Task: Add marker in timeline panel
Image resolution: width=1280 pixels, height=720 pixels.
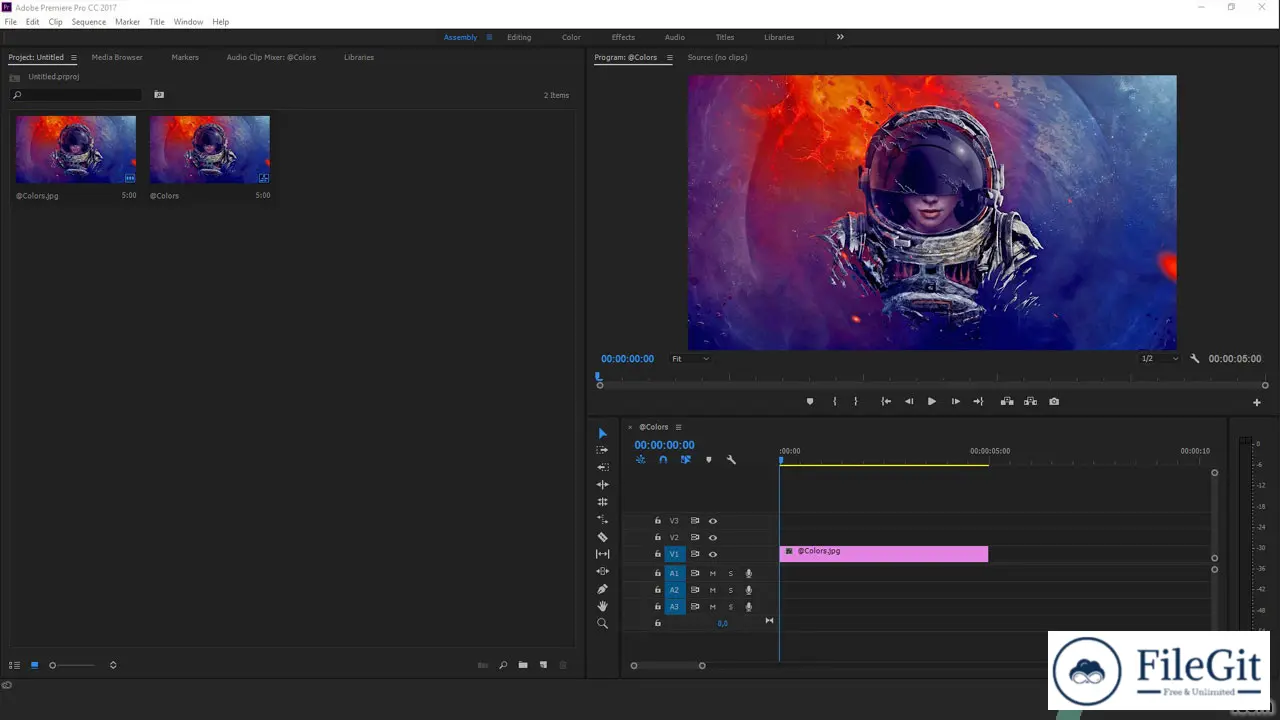Action: click(x=709, y=460)
